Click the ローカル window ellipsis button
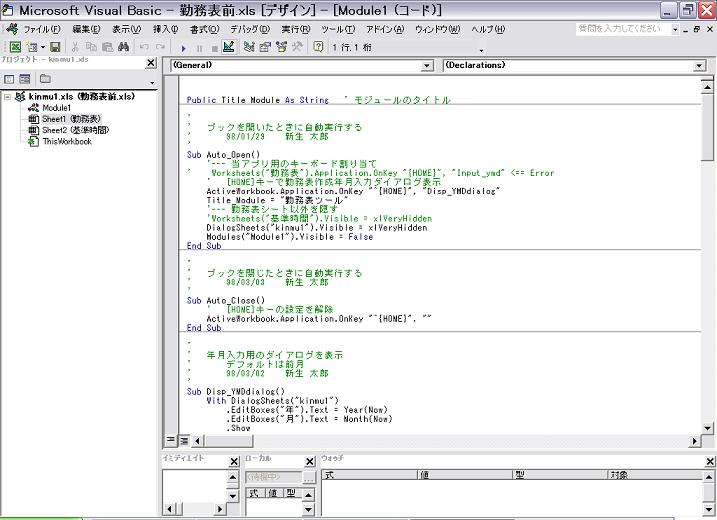Image resolution: width=717 pixels, height=520 pixels. click(309, 478)
